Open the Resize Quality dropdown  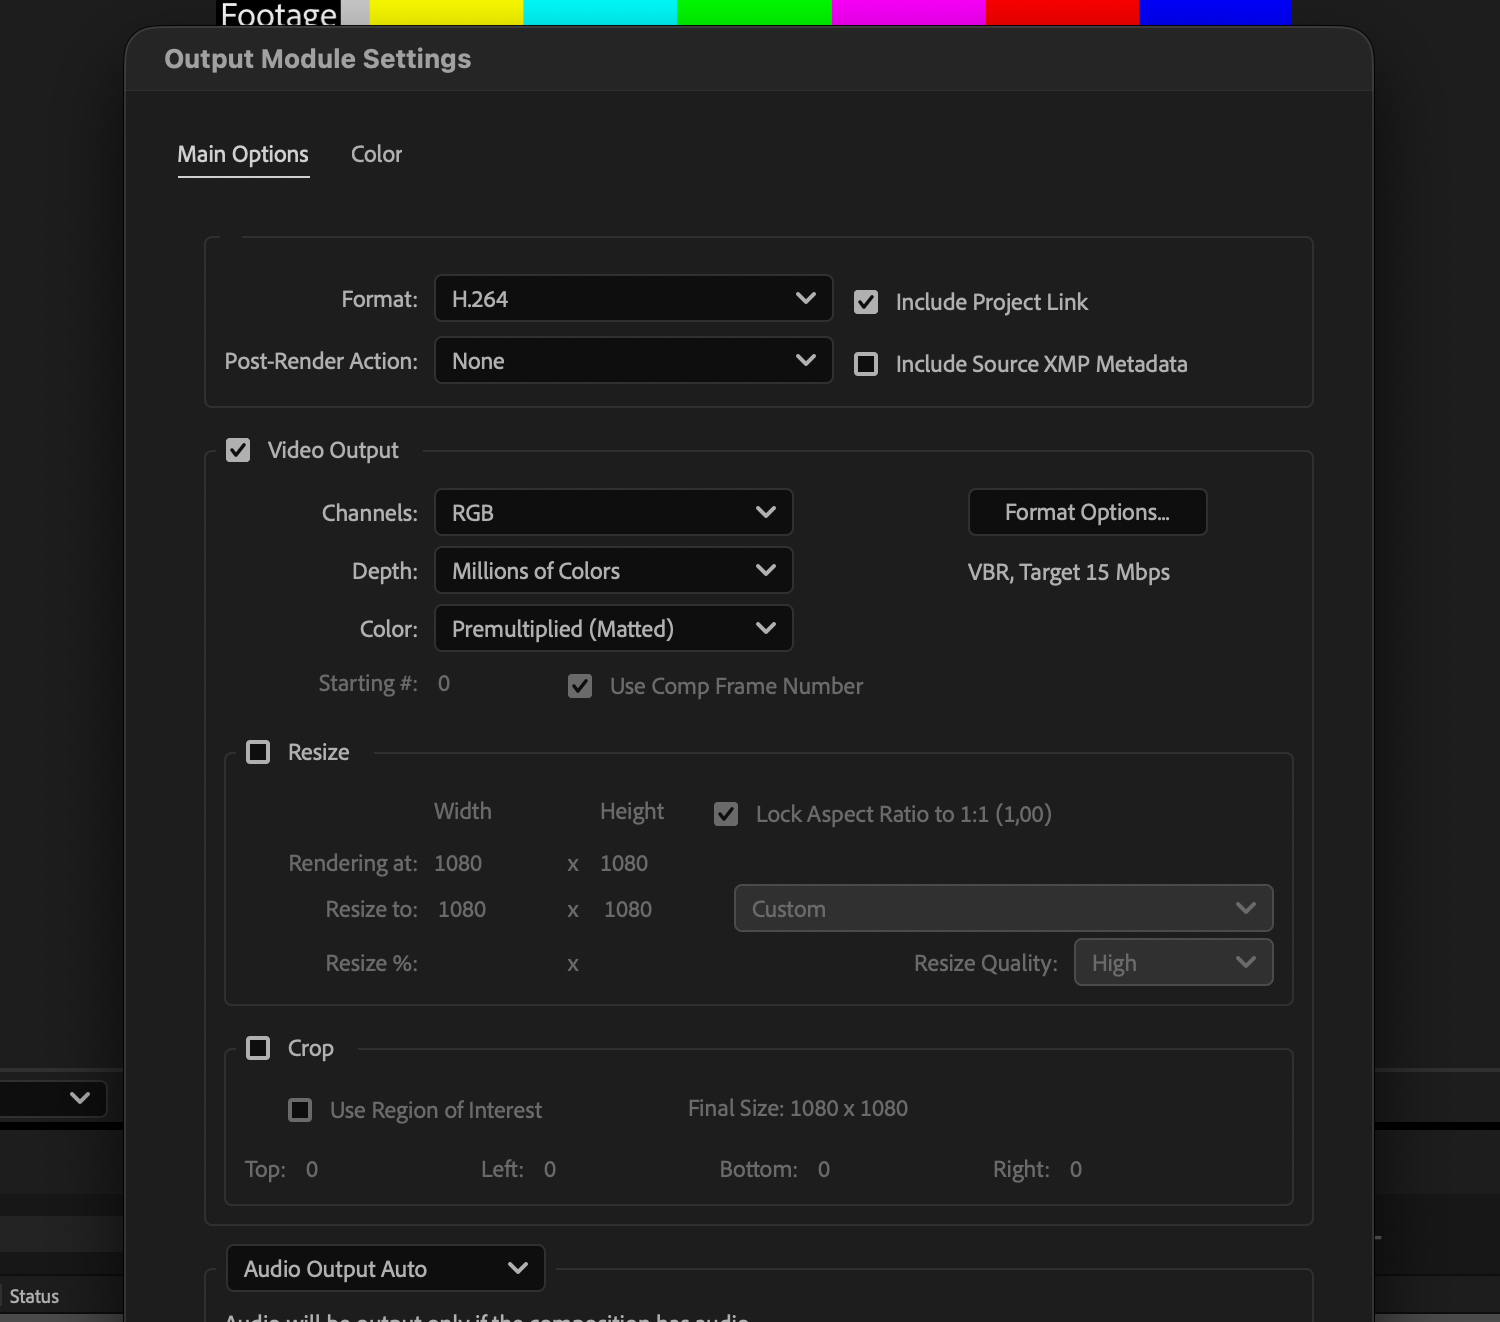coord(1173,962)
